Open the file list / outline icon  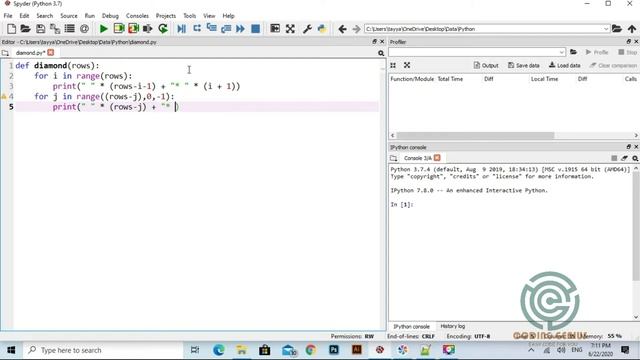click(69, 29)
